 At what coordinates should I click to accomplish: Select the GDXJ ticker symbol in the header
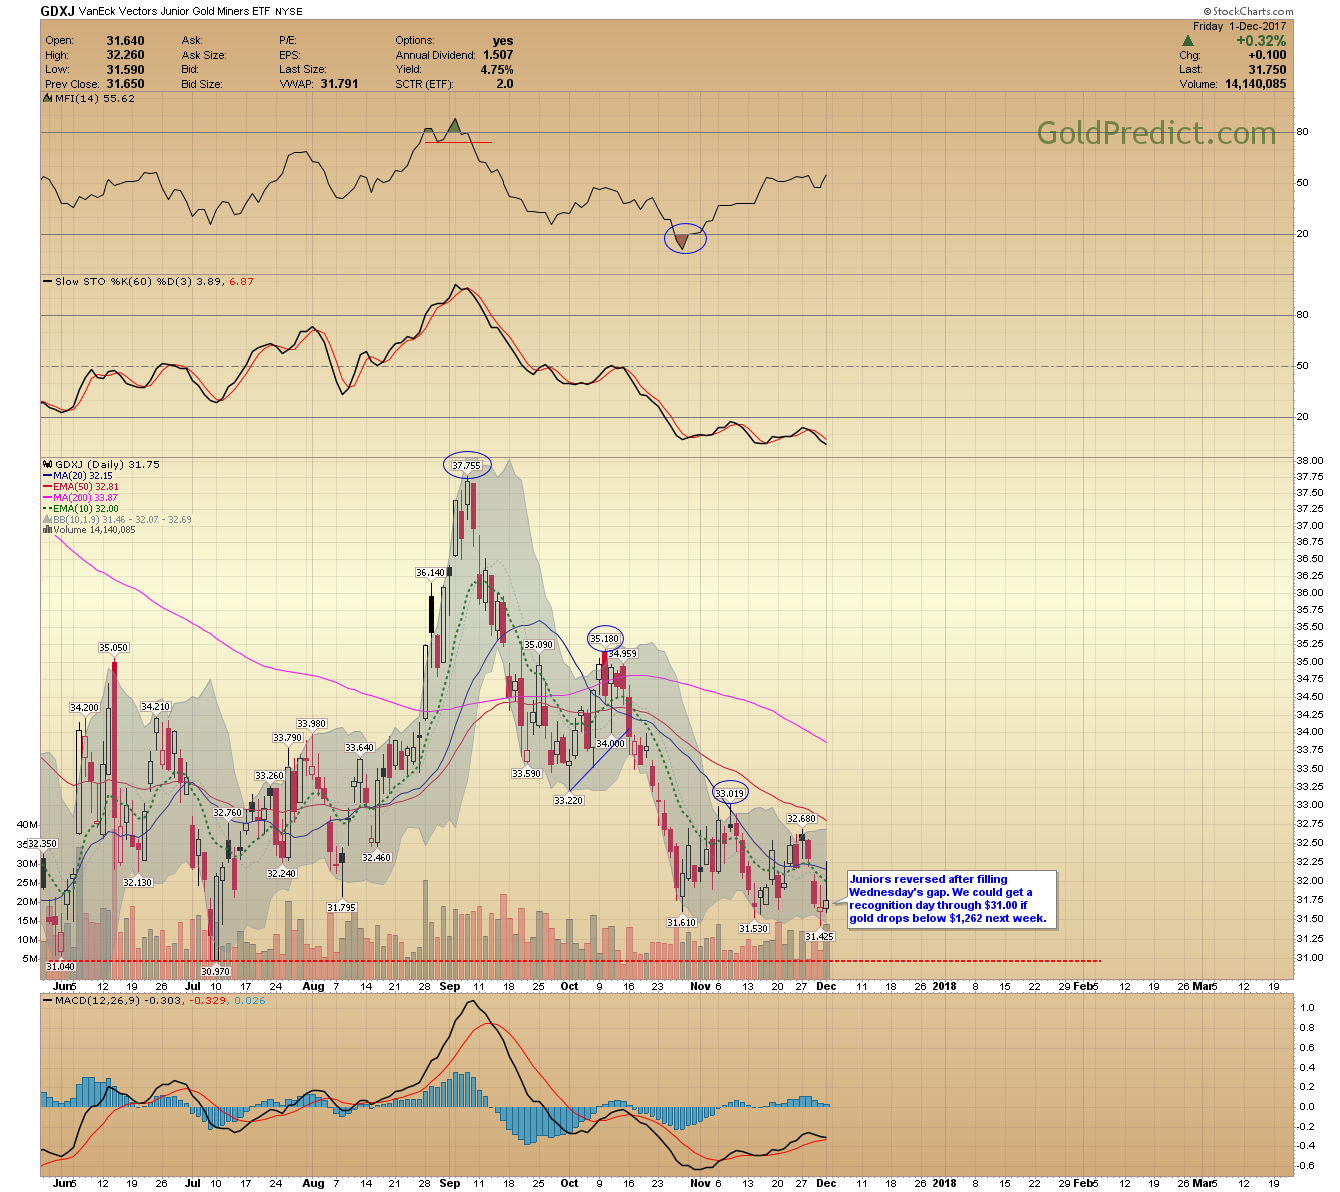(58, 11)
